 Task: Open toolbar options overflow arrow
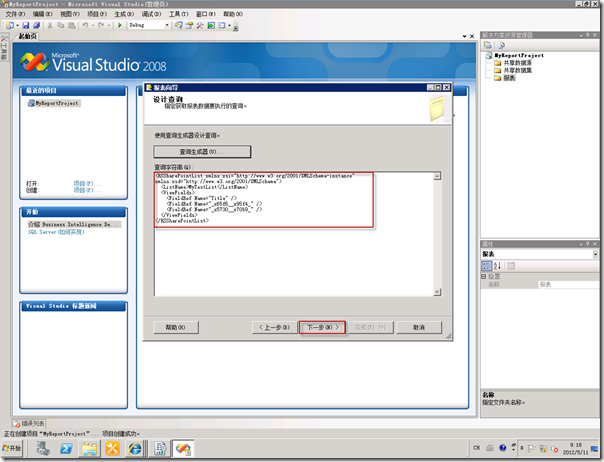[236, 27]
